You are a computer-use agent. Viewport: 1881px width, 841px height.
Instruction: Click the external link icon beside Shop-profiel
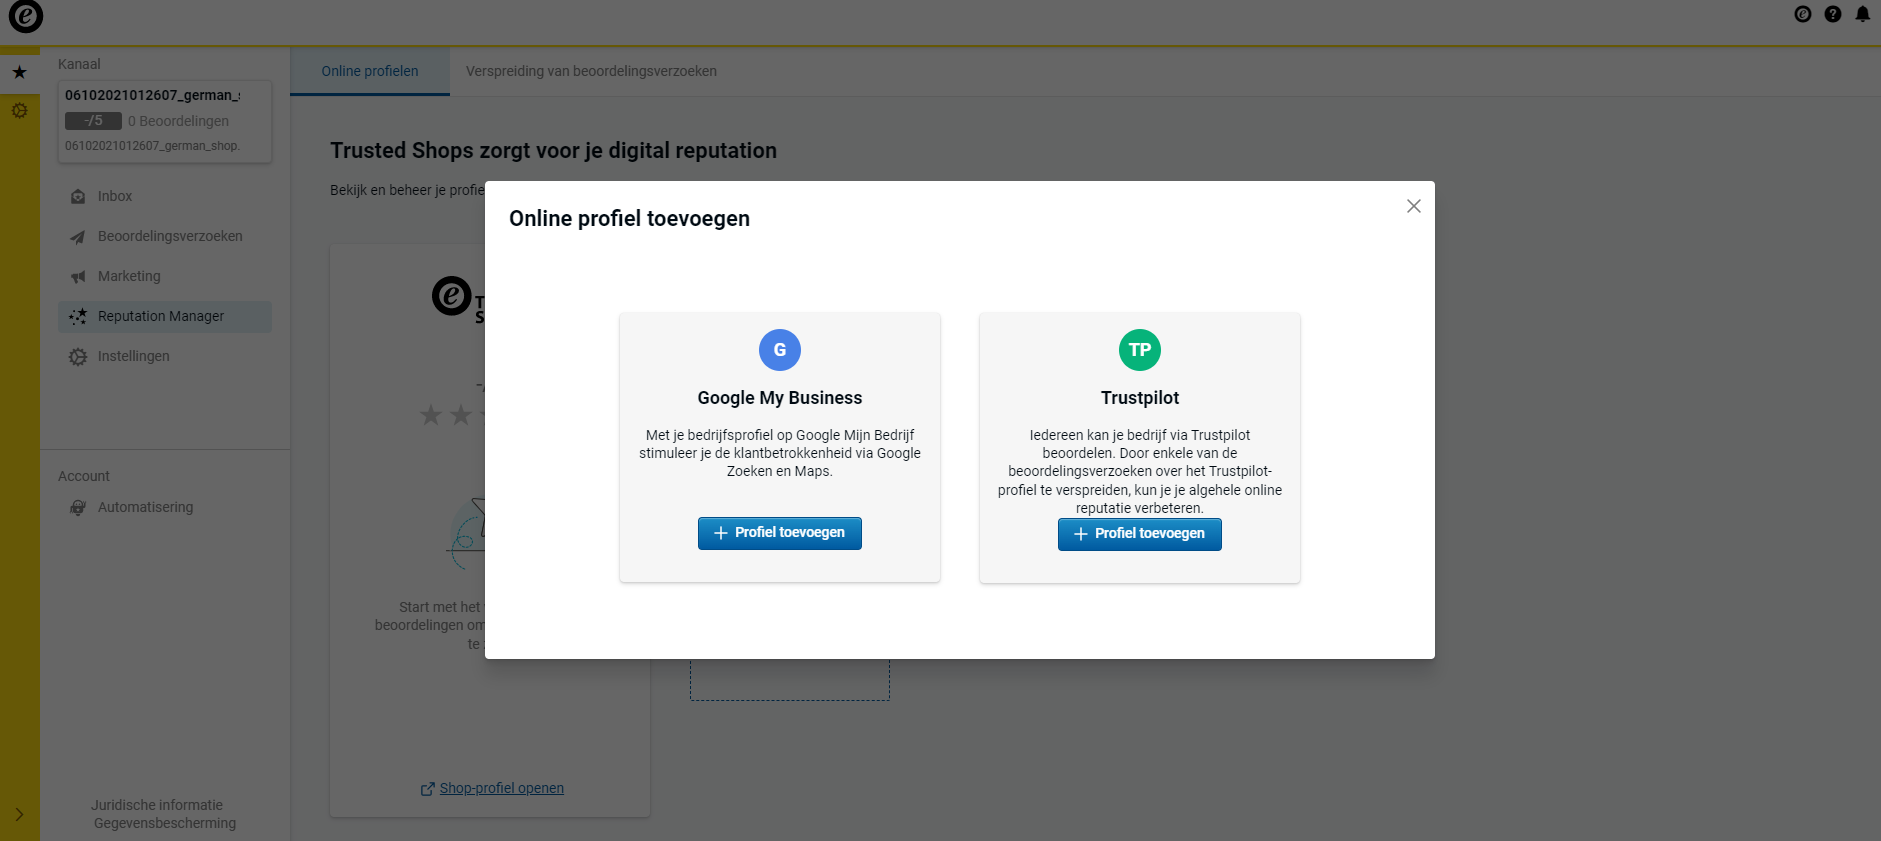coord(428,789)
